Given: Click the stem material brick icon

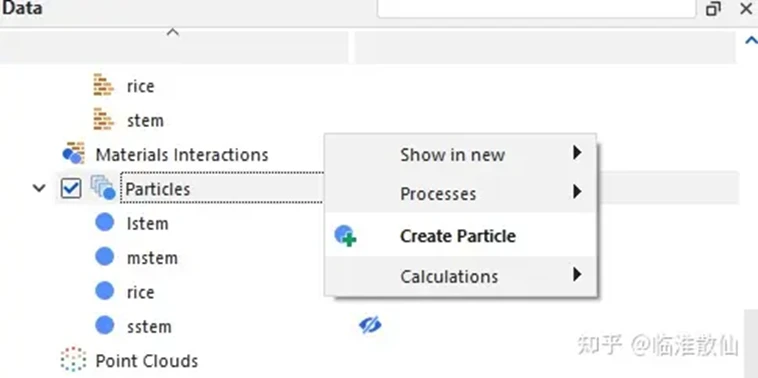Looking at the screenshot, I should [103, 119].
